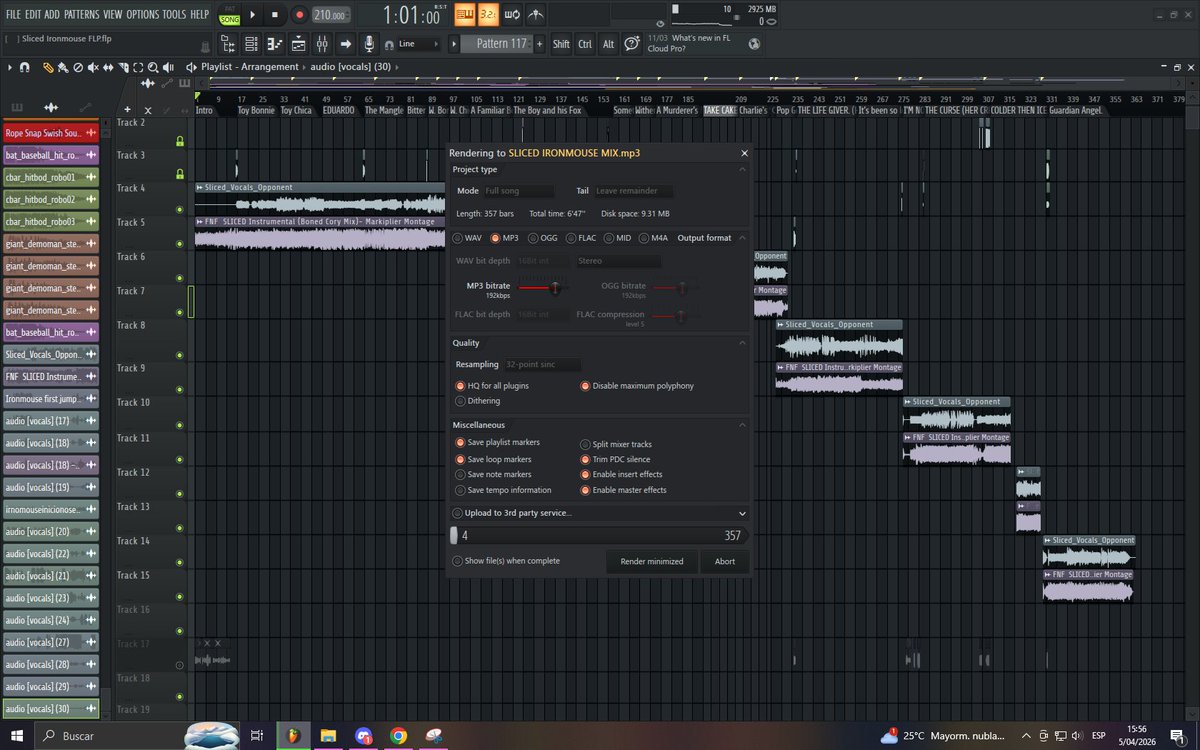Toggle Disable maximum polyphony option

[x=637, y=385]
